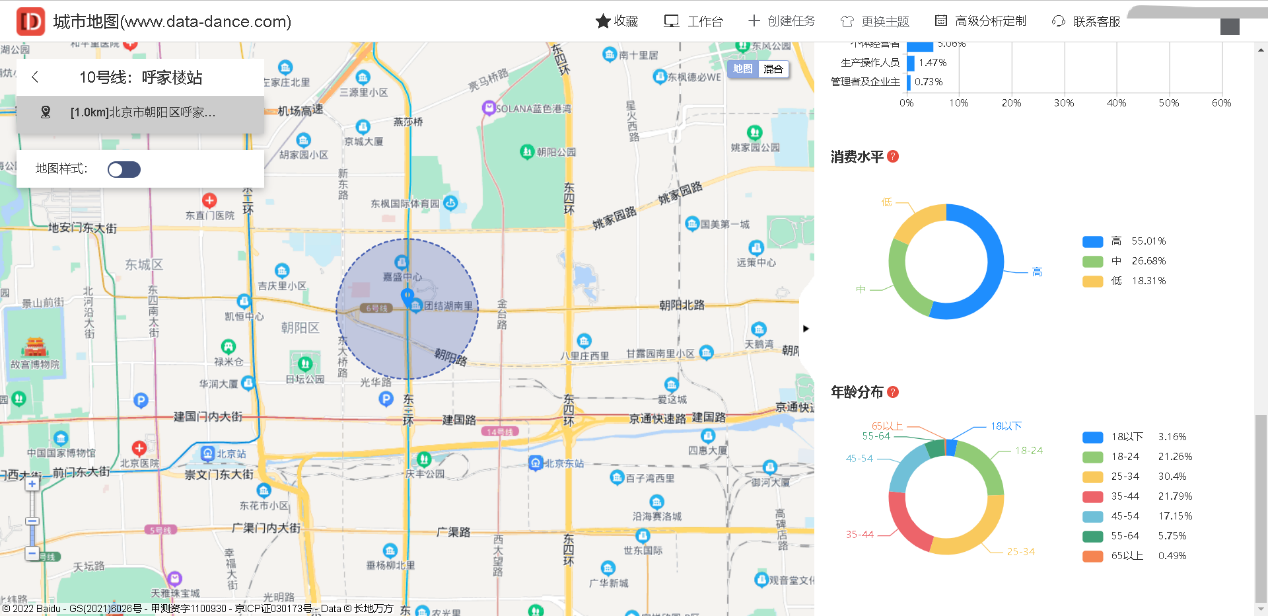This screenshot has height=616, width=1268.
Task: Click the 55-64 5.75% legend swatch
Action: 1092,536
